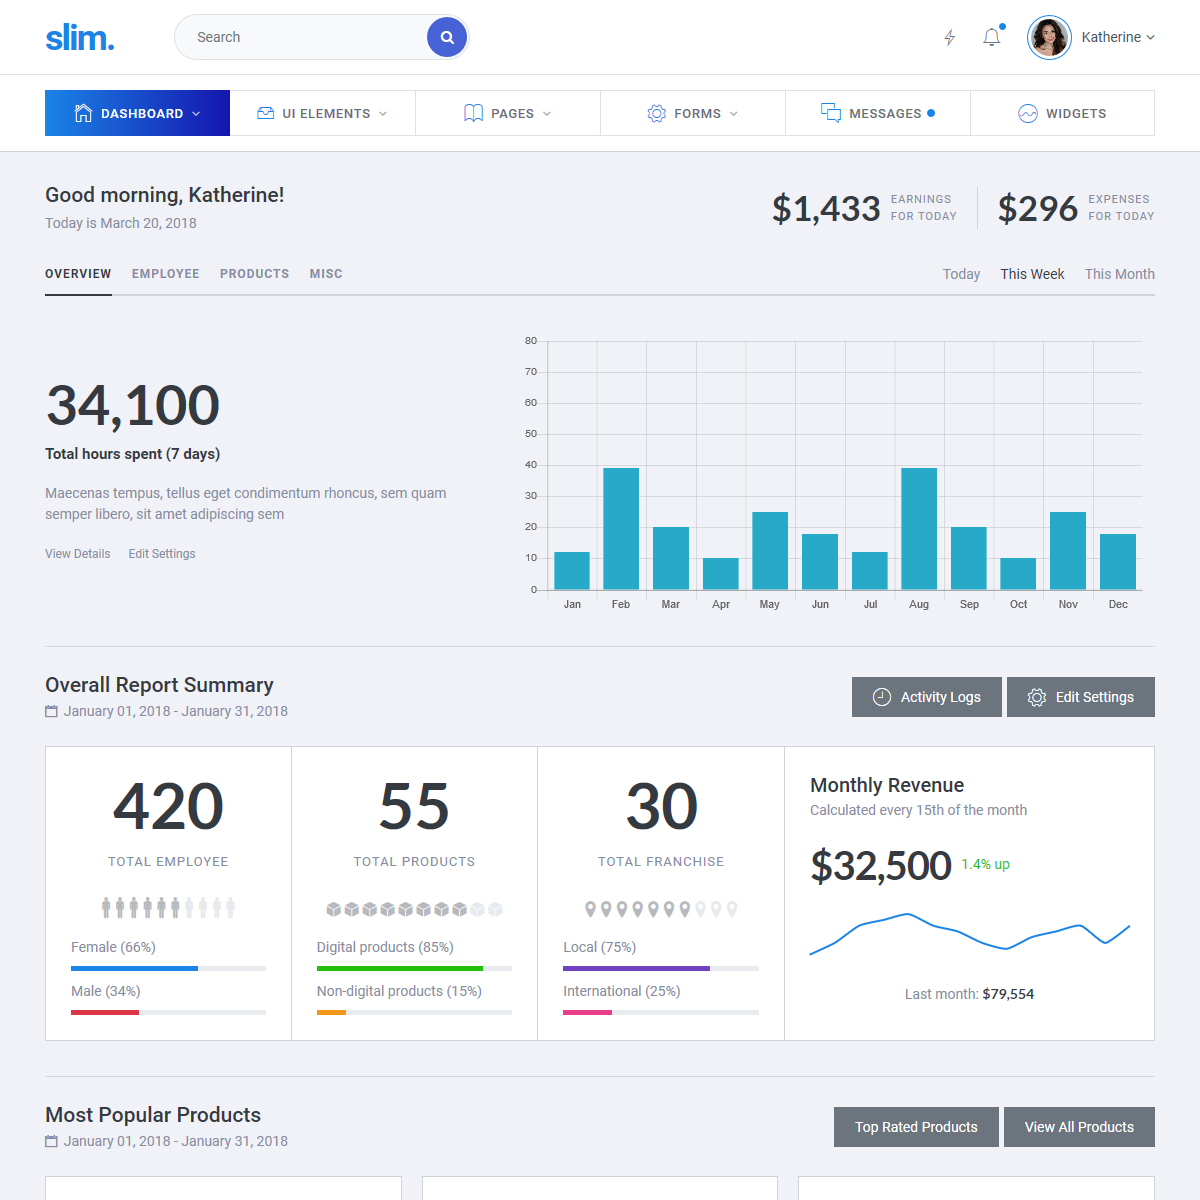Click the slim. logo
Image resolution: width=1200 pixels, height=1200 pixels.
tap(80, 37)
